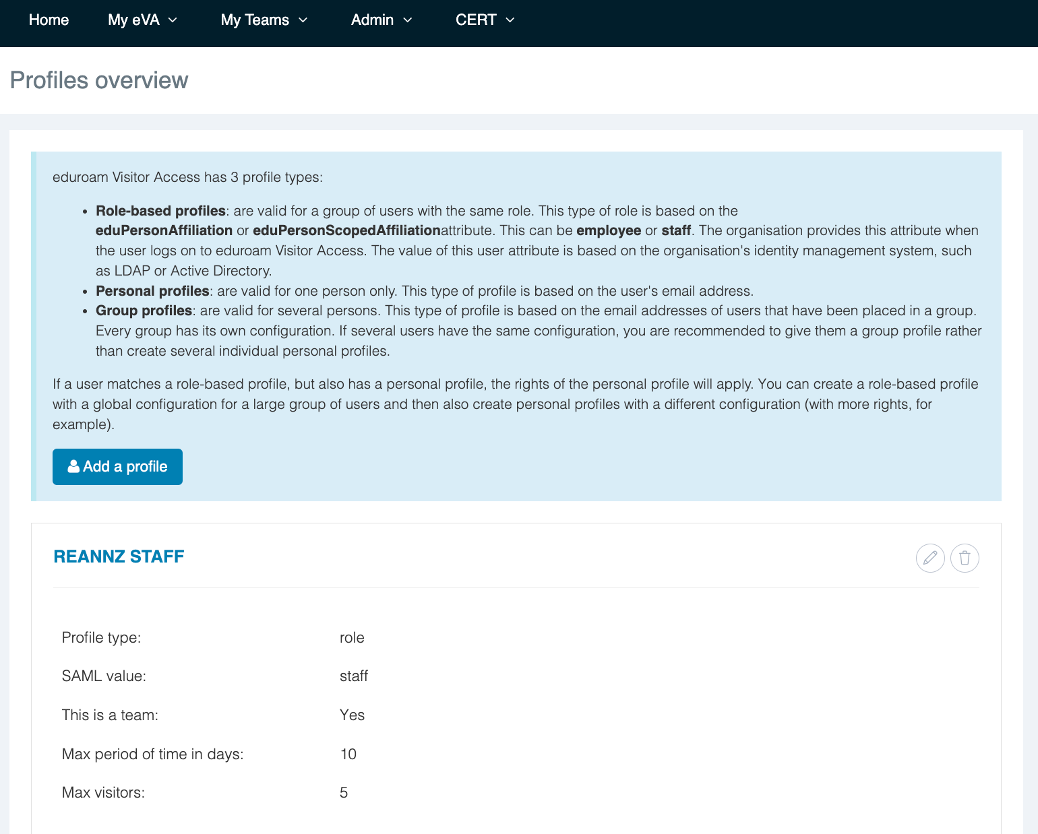Open the Admin dropdown menu
The image size is (1038, 834).
(x=381, y=20)
